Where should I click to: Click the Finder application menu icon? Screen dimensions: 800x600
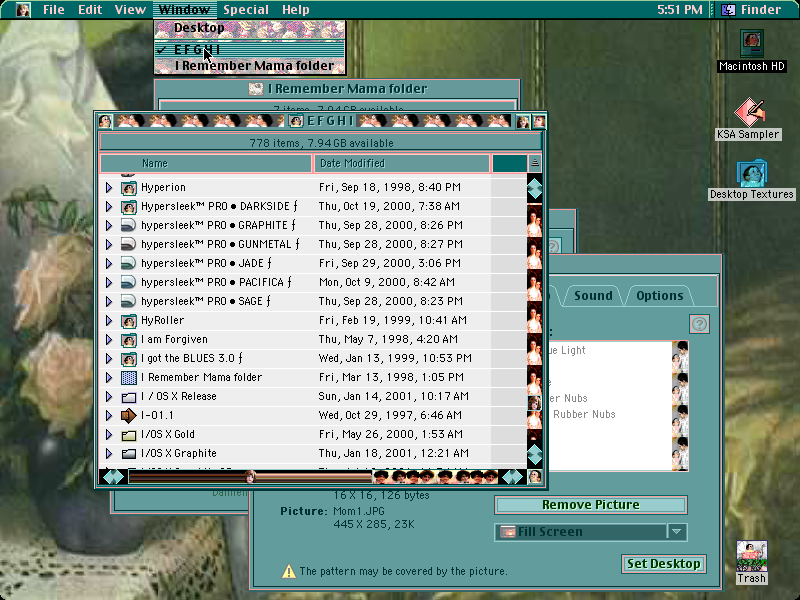pyautogui.click(x=728, y=10)
